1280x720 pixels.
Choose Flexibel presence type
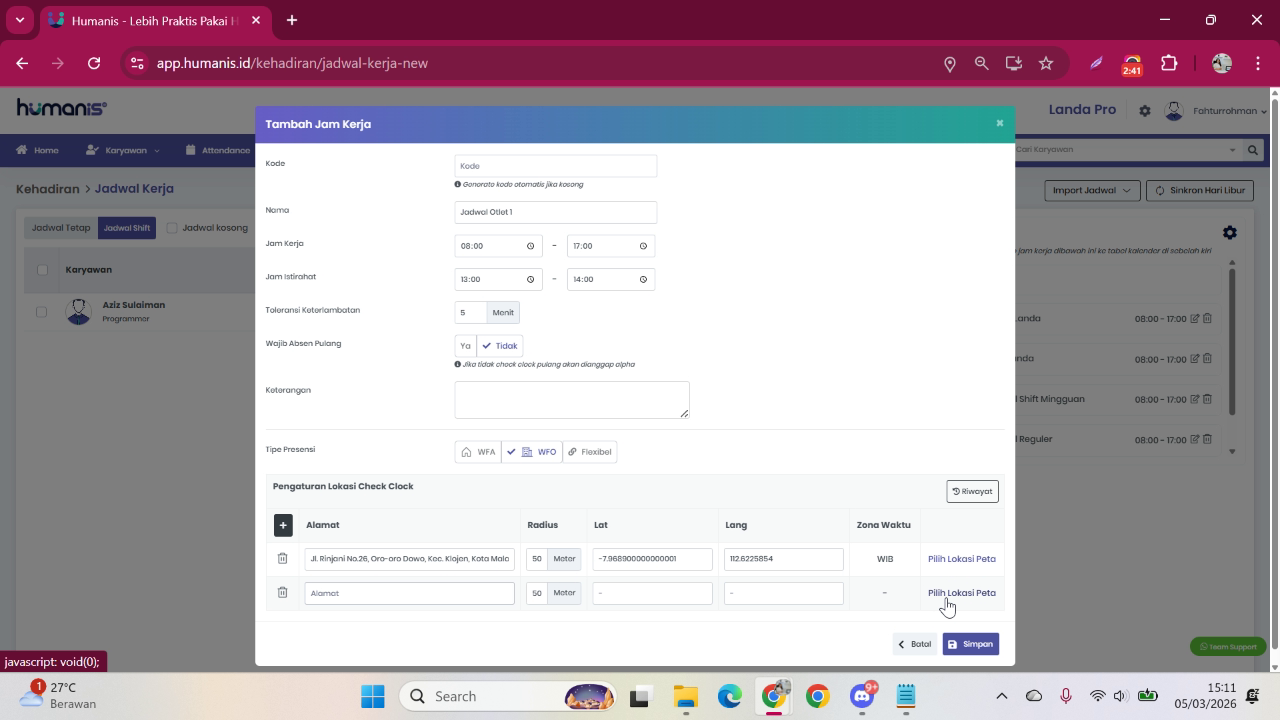pyautogui.click(x=590, y=452)
